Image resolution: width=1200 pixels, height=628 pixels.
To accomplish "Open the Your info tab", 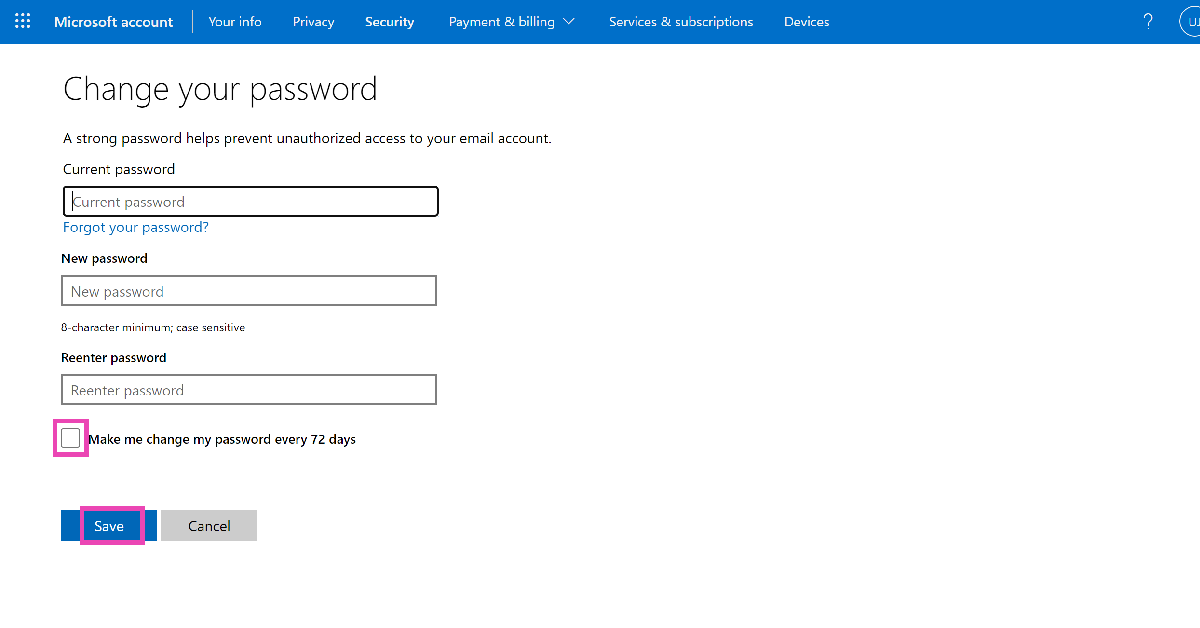I will click(235, 22).
